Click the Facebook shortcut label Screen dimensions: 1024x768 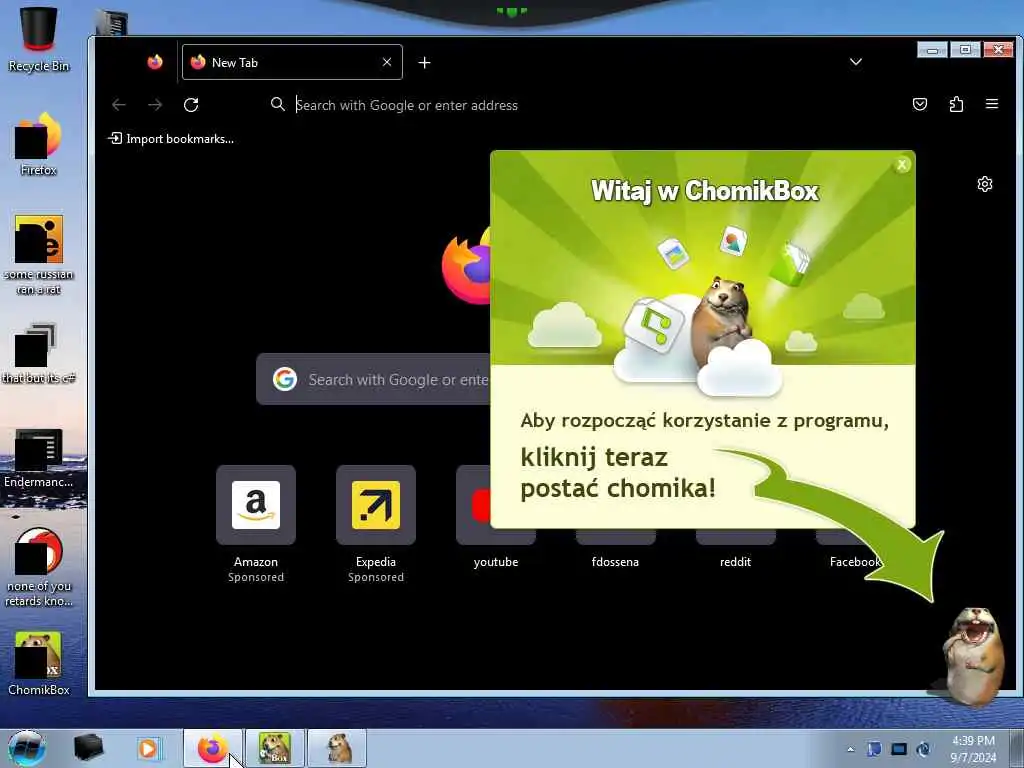(x=856, y=562)
